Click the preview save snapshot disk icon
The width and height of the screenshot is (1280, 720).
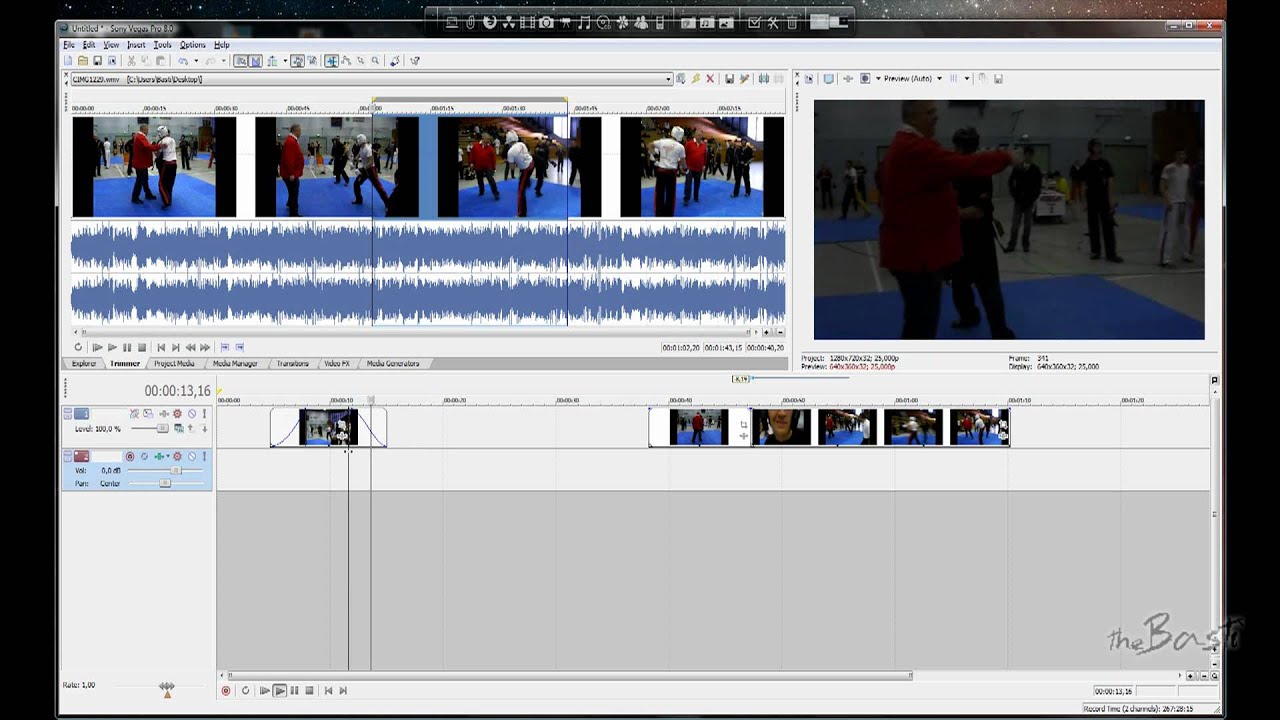coord(998,79)
